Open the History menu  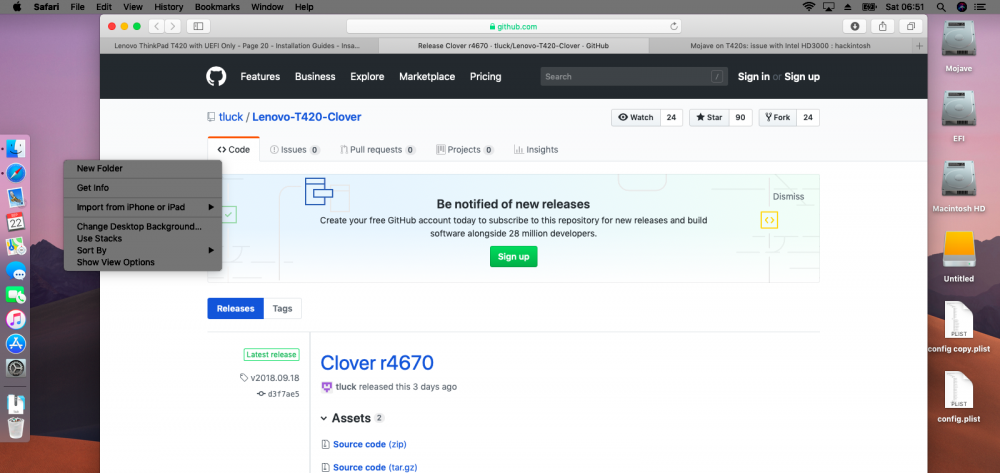[168, 7]
